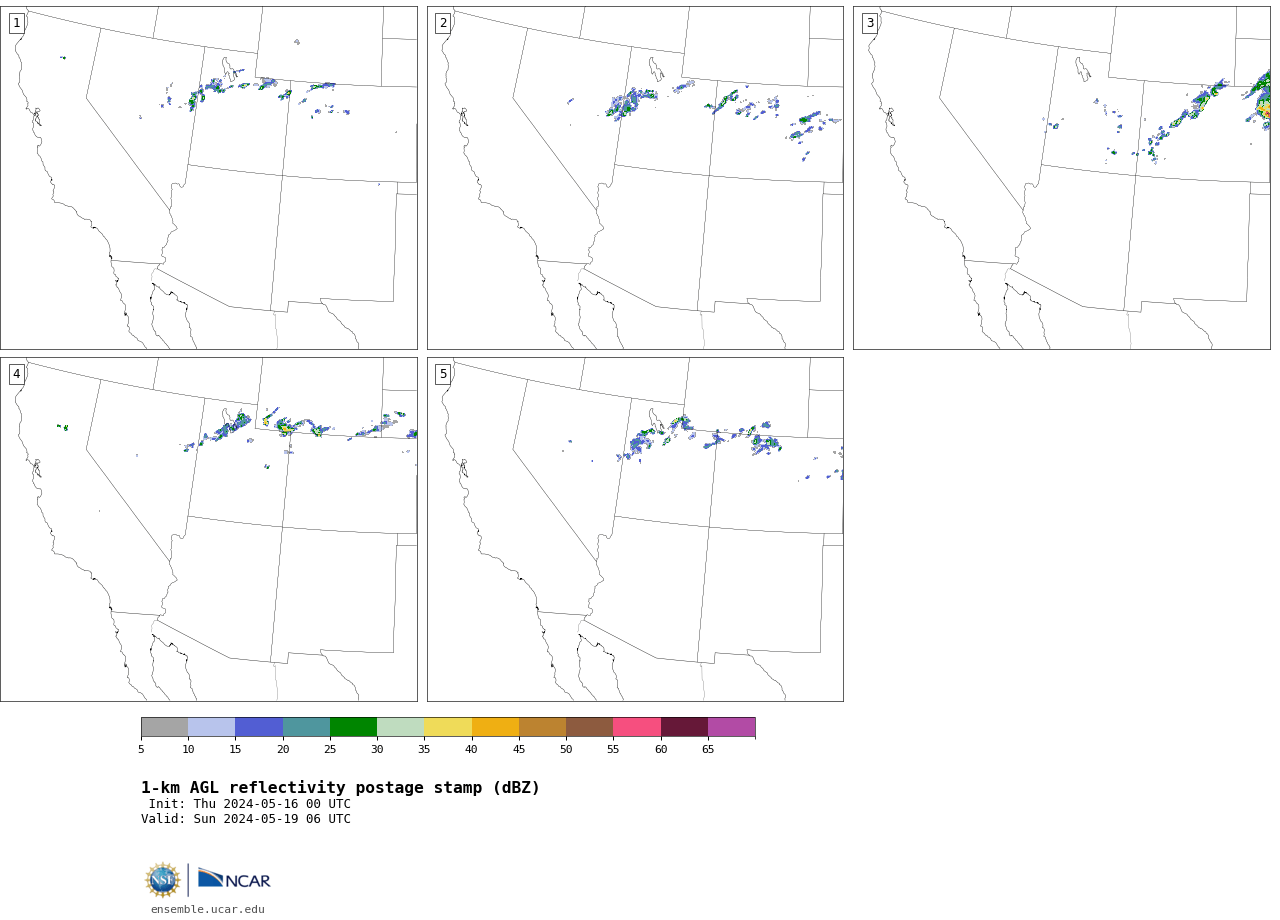Click the Init: Thu 2024-05-16 00 UTC text
The width and height of the screenshot is (1280, 920).
[x=250, y=804]
